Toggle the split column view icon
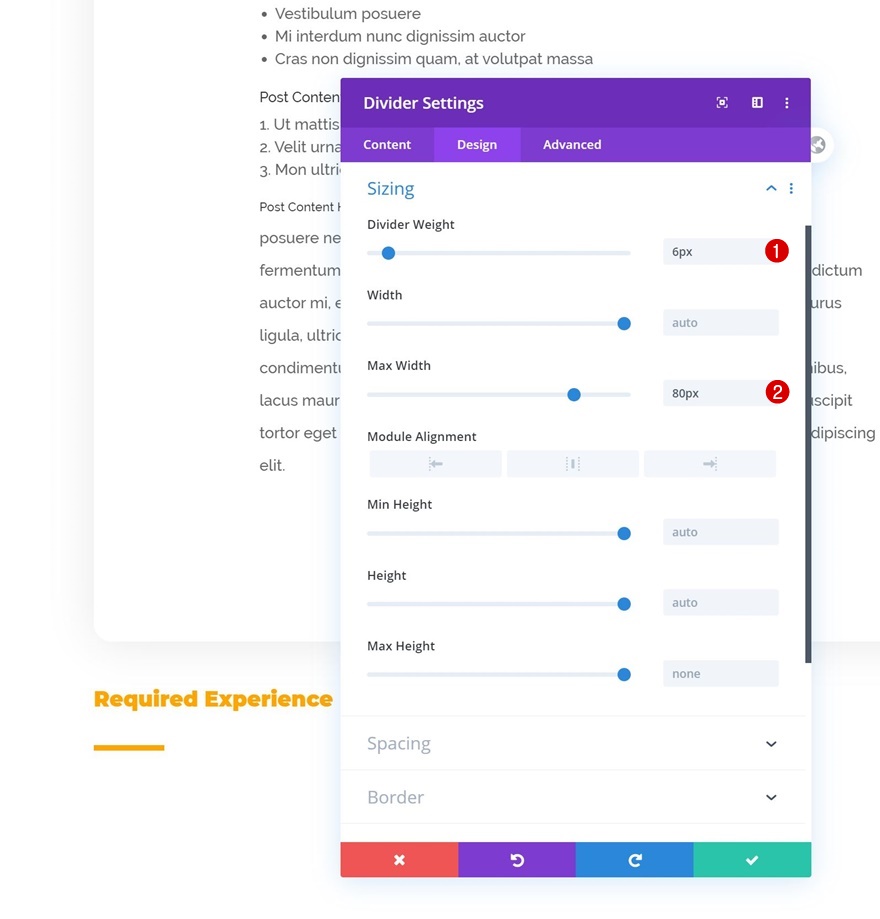This screenshot has height=919, width=880. 757,103
